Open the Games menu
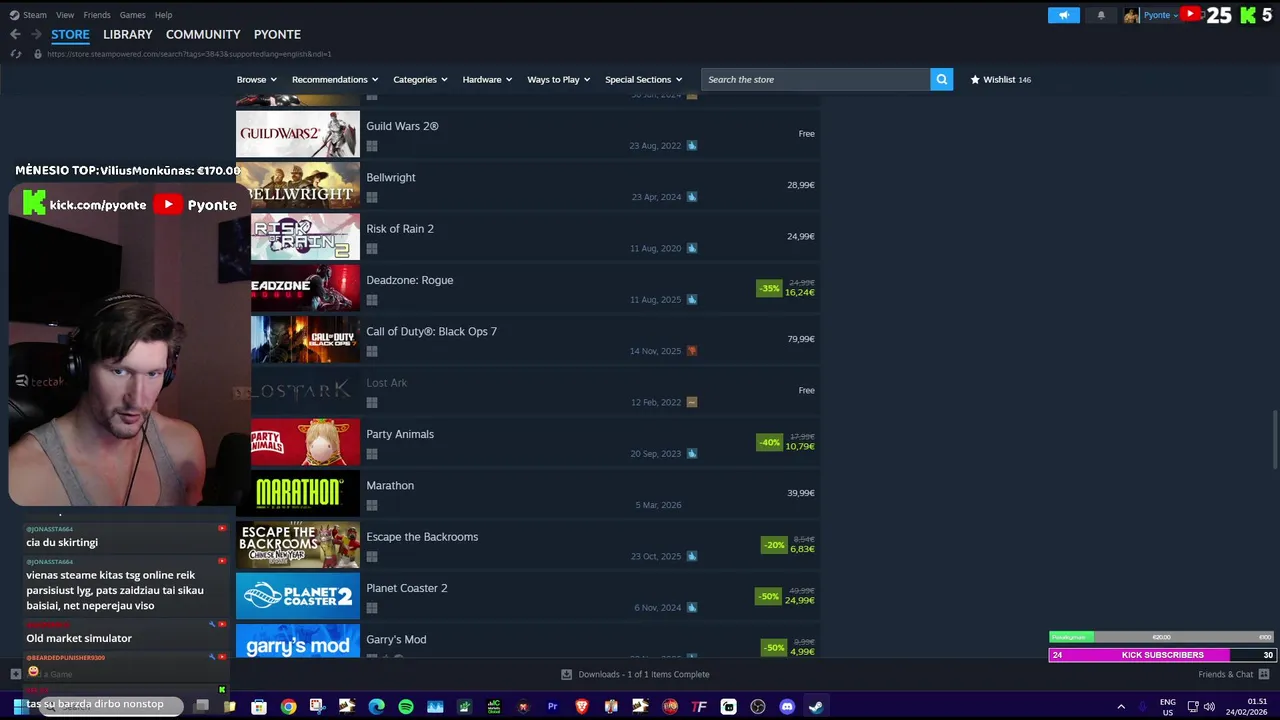This screenshot has height=720, width=1280. [x=132, y=15]
